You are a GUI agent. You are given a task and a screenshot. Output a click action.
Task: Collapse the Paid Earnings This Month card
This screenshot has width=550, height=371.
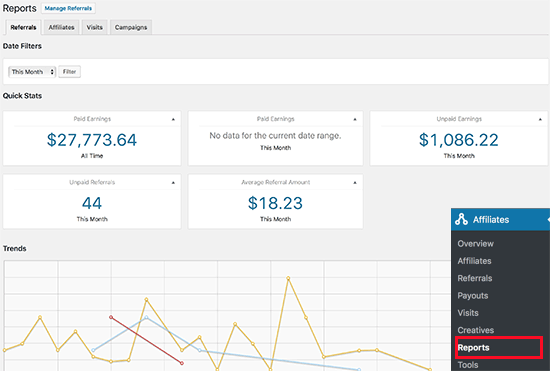coord(355,119)
